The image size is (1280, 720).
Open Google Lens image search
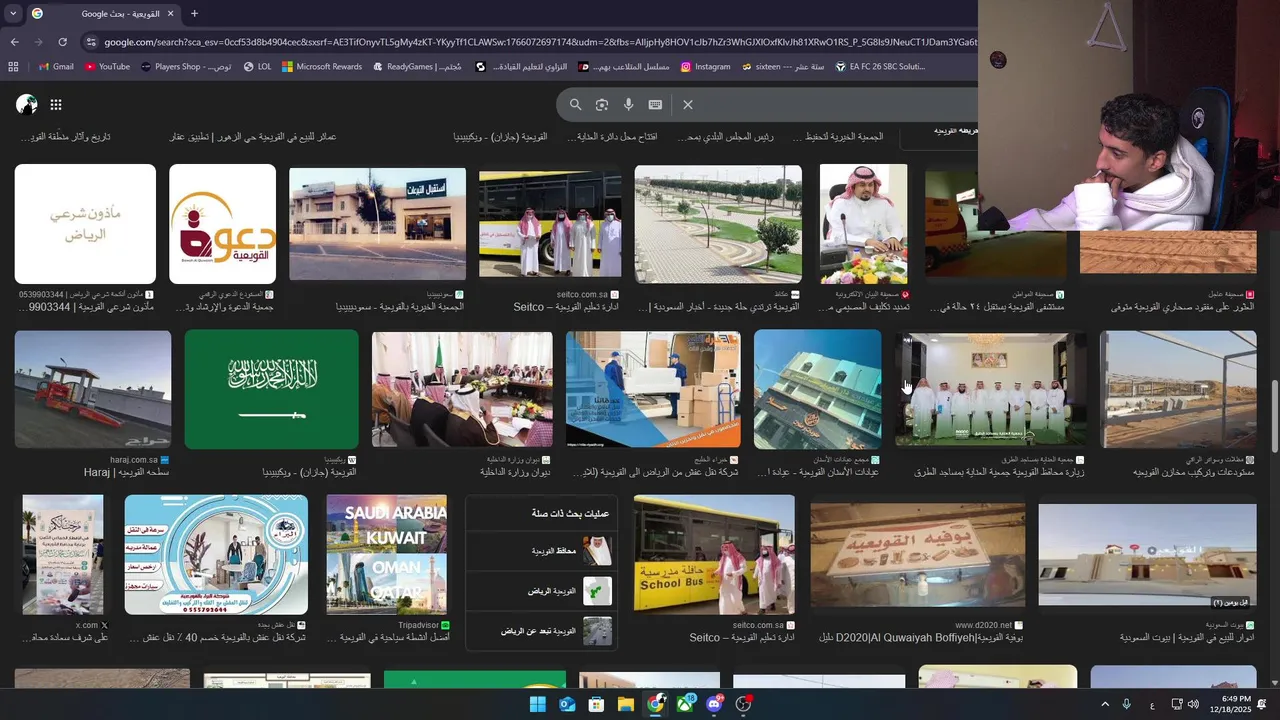[x=602, y=104]
